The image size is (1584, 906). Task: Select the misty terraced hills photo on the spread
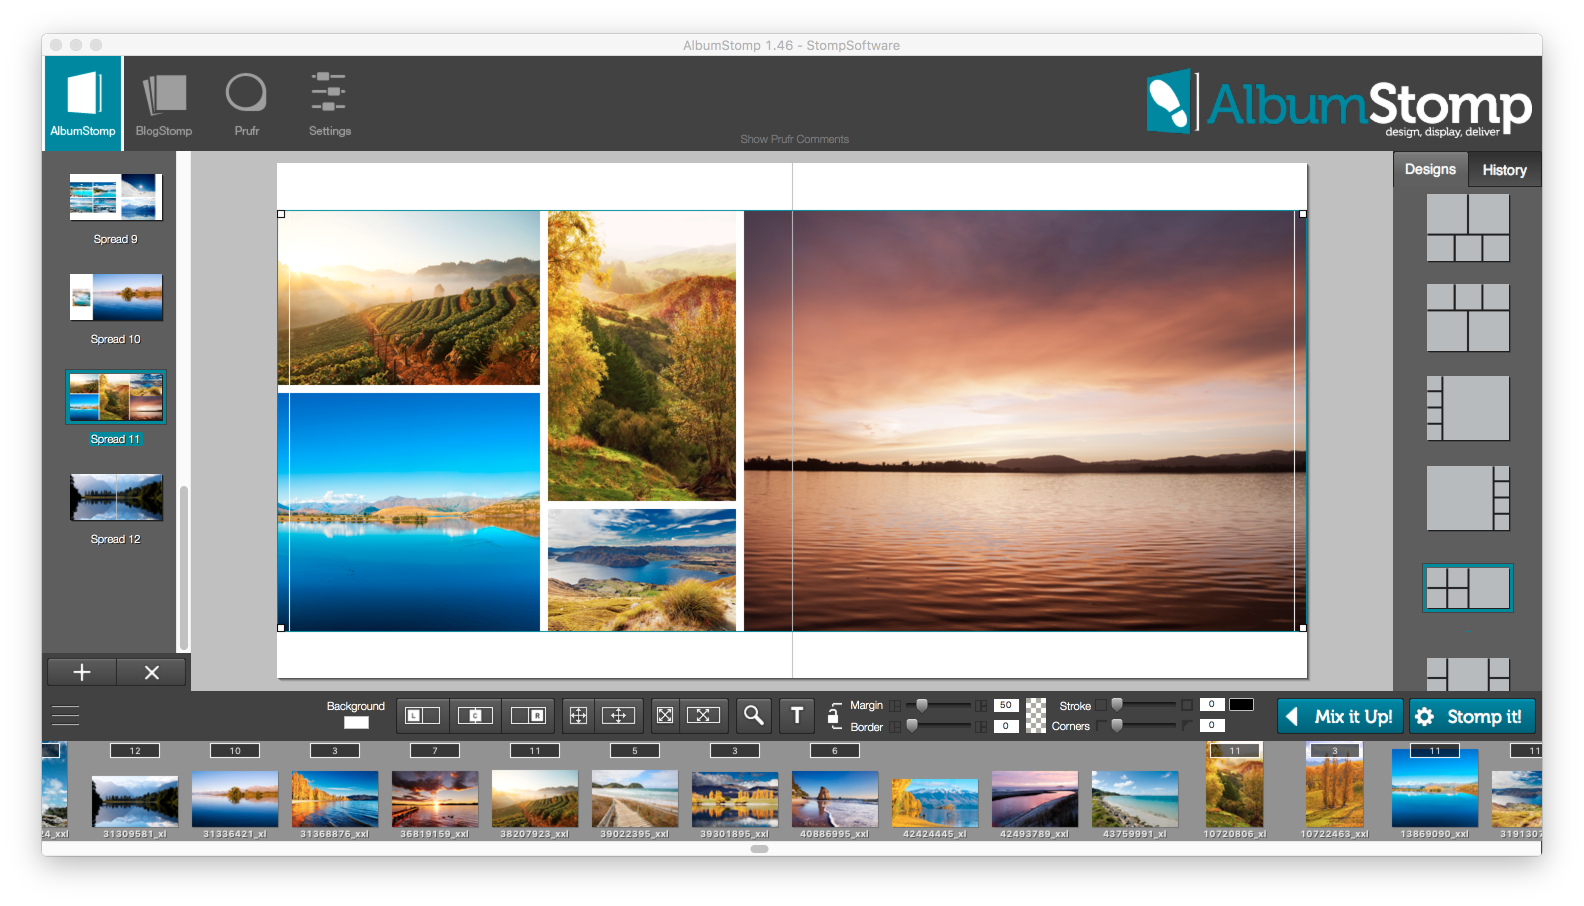pos(409,298)
